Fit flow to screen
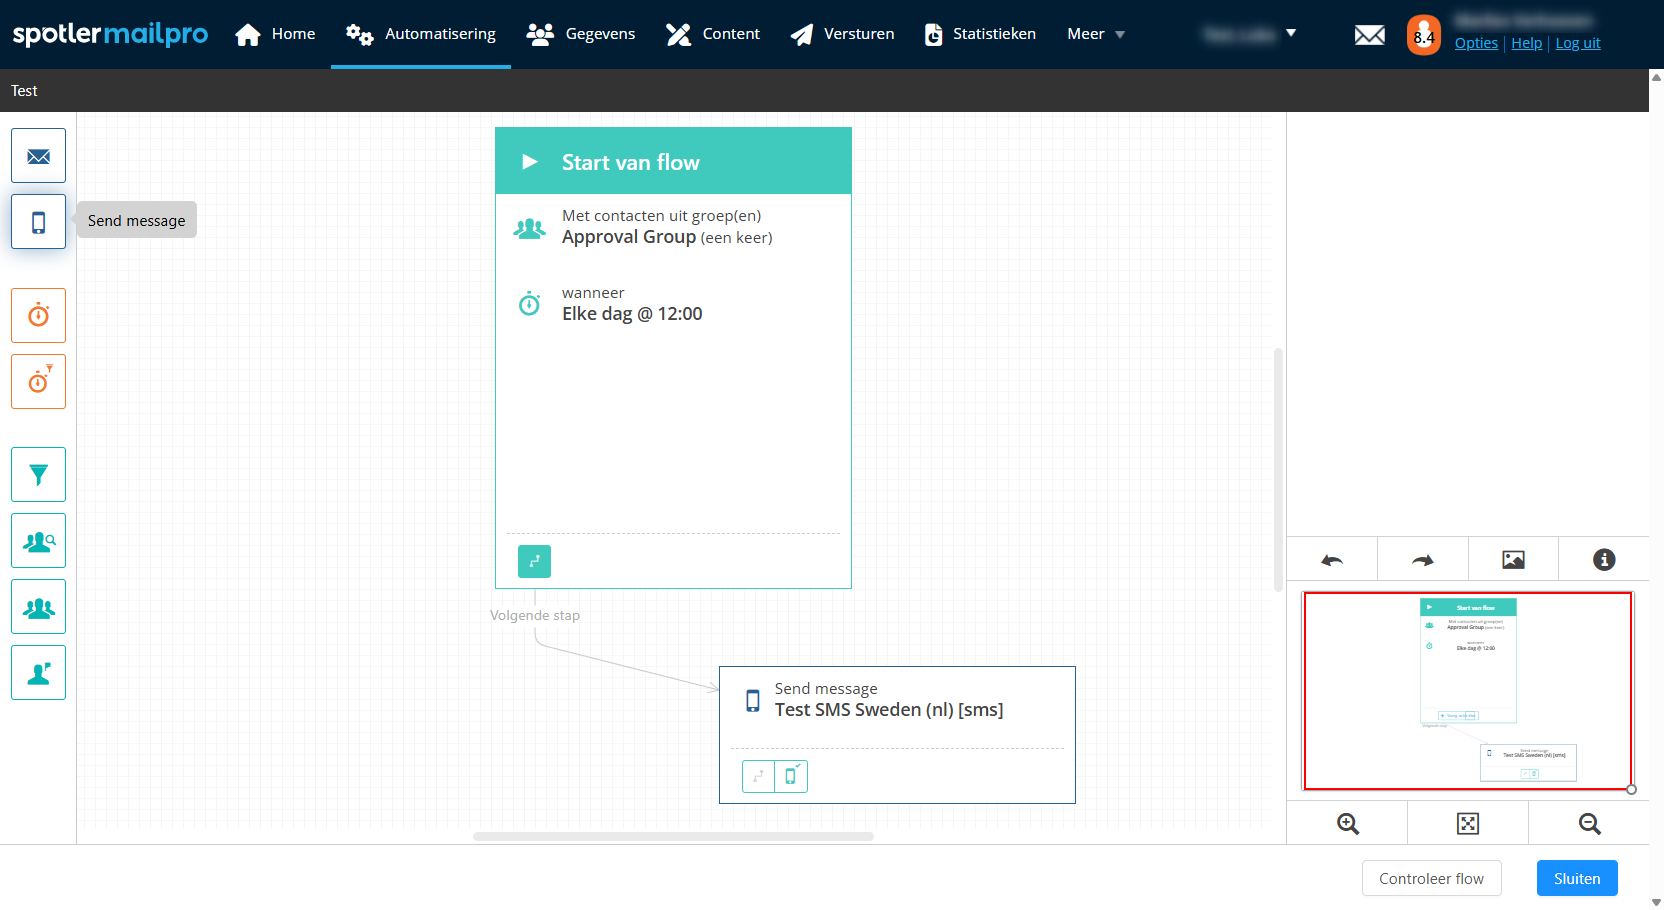The height and width of the screenshot is (910, 1664). (1468, 824)
